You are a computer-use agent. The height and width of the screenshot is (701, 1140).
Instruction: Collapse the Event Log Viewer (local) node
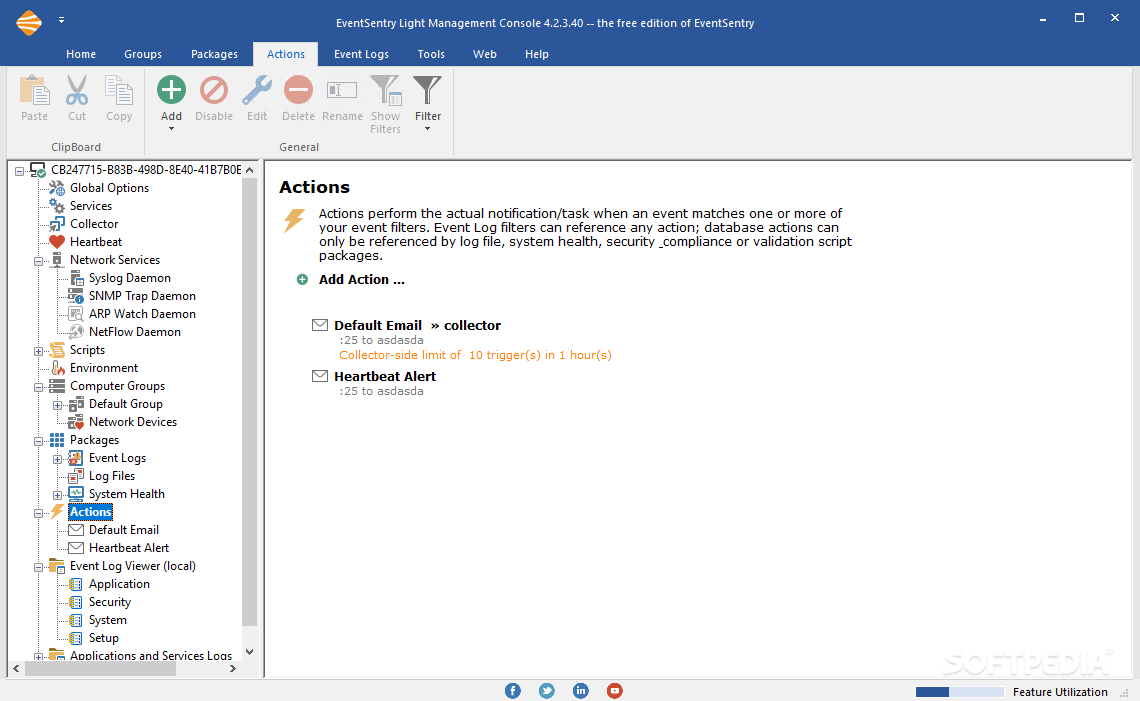click(39, 567)
